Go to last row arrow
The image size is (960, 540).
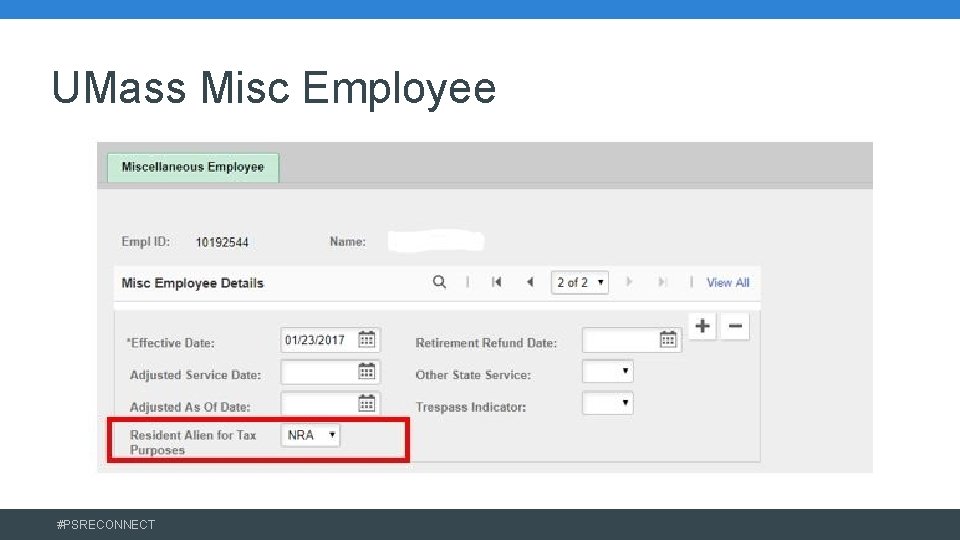[x=662, y=282]
